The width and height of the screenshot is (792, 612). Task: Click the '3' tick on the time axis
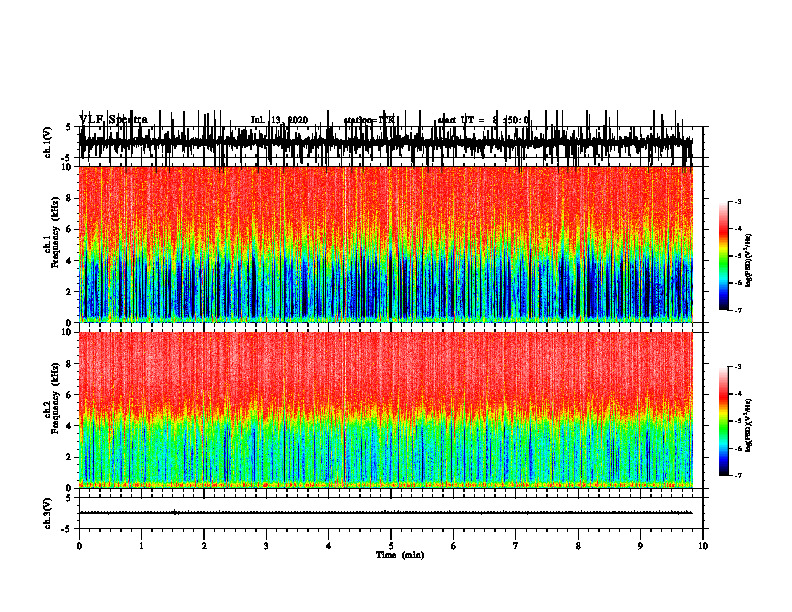pyautogui.click(x=266, y=546)
